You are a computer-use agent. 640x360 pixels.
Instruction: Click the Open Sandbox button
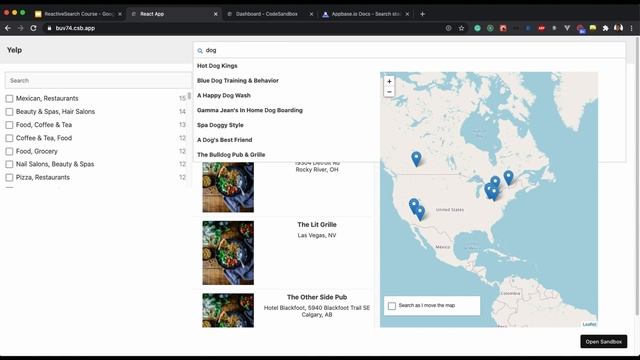point(604,342)
